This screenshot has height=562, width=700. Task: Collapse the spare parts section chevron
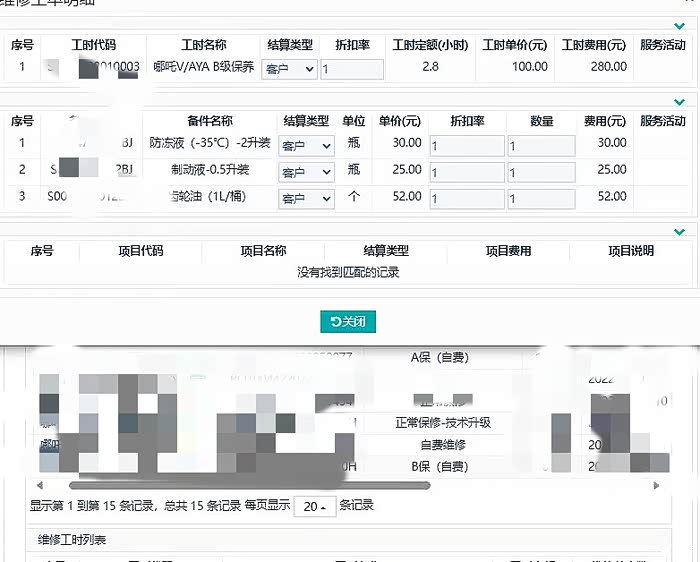pos(679,102)
